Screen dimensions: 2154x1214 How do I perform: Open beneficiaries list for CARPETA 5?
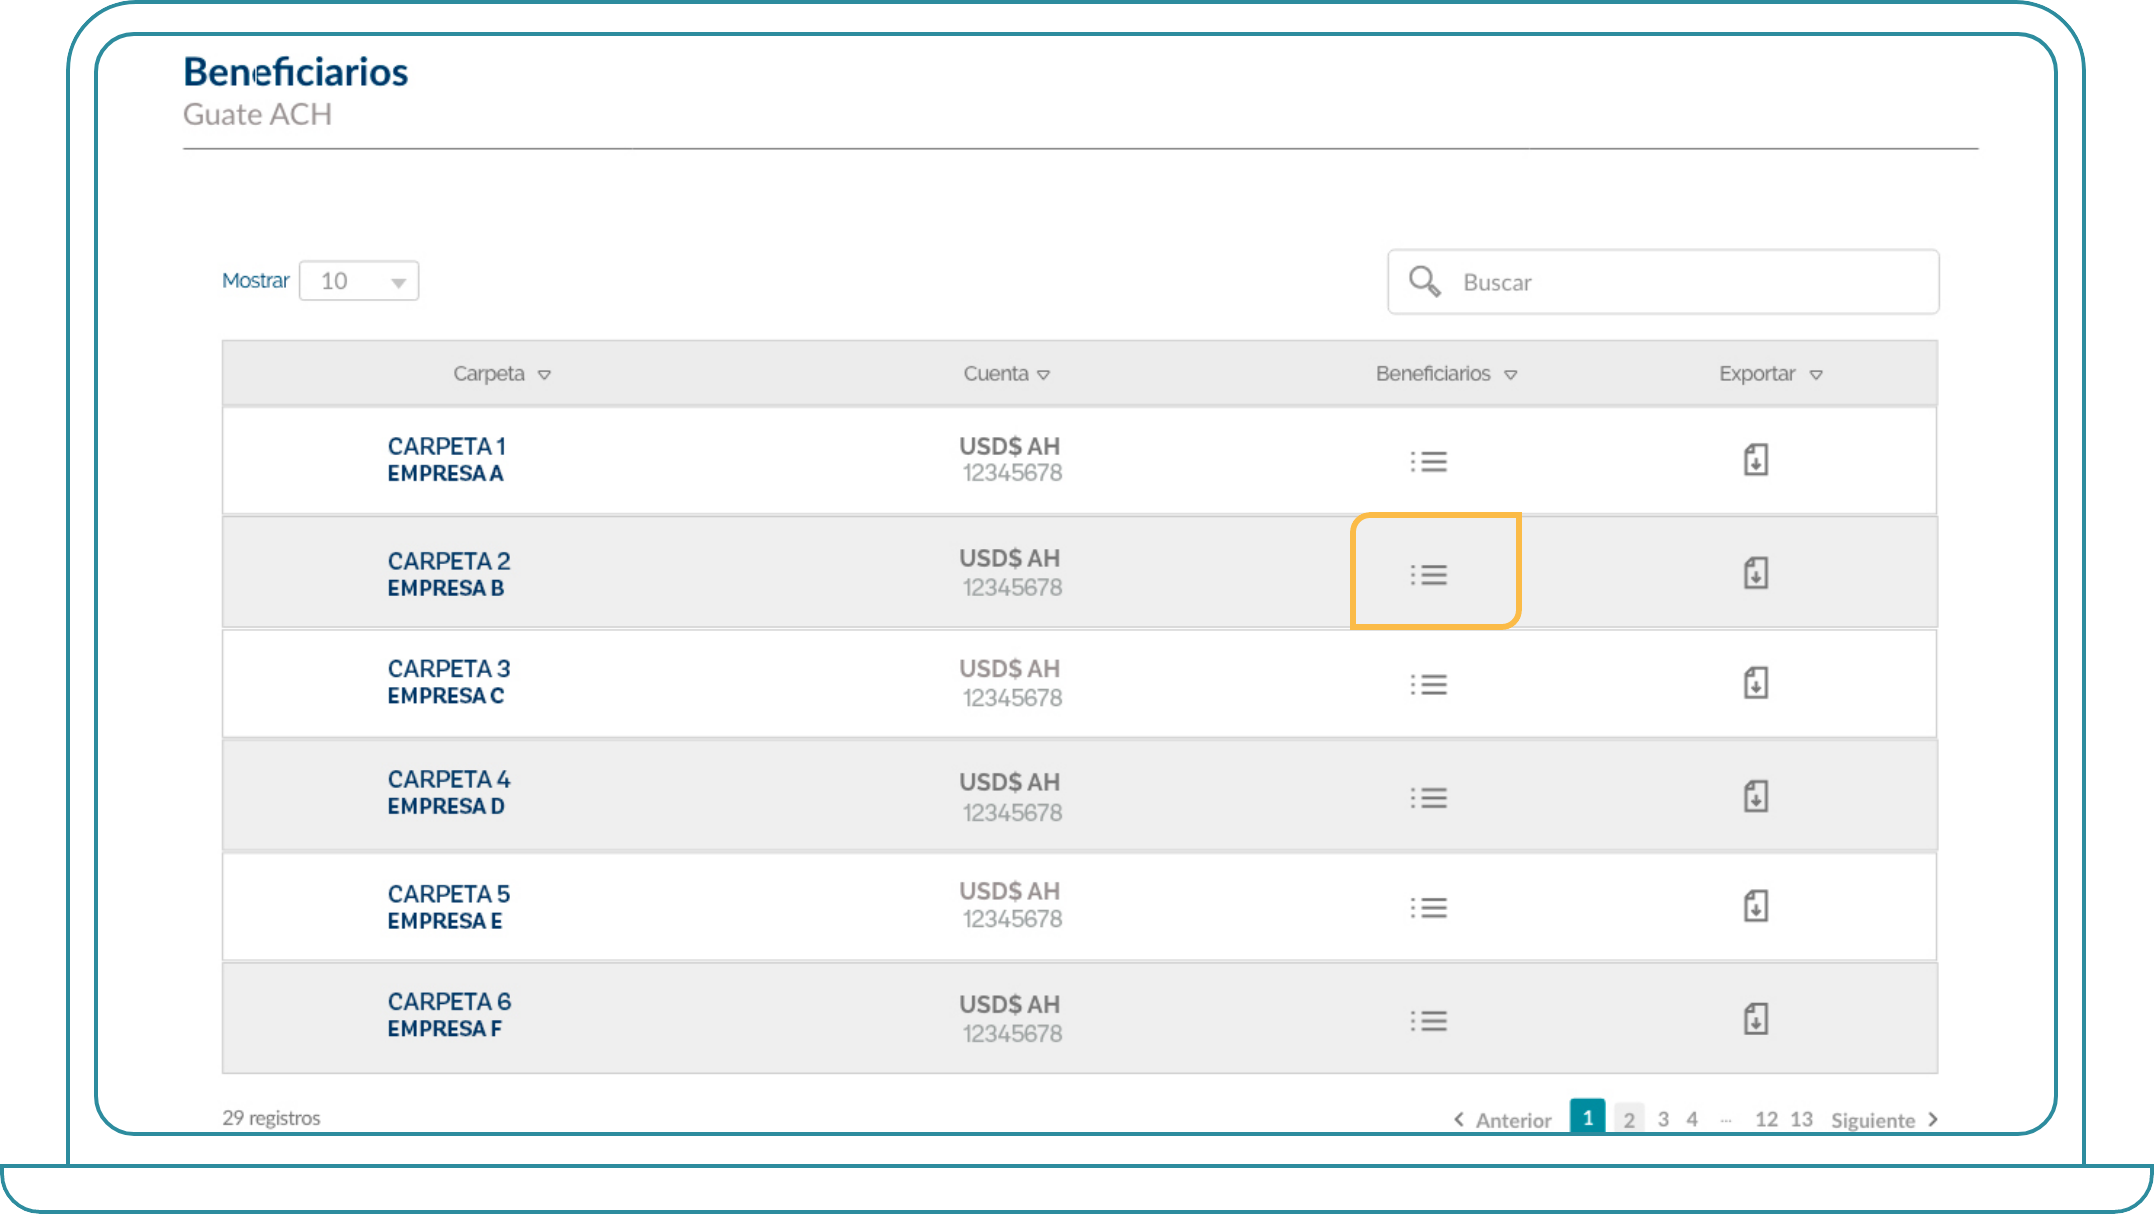coord(1428,908)
